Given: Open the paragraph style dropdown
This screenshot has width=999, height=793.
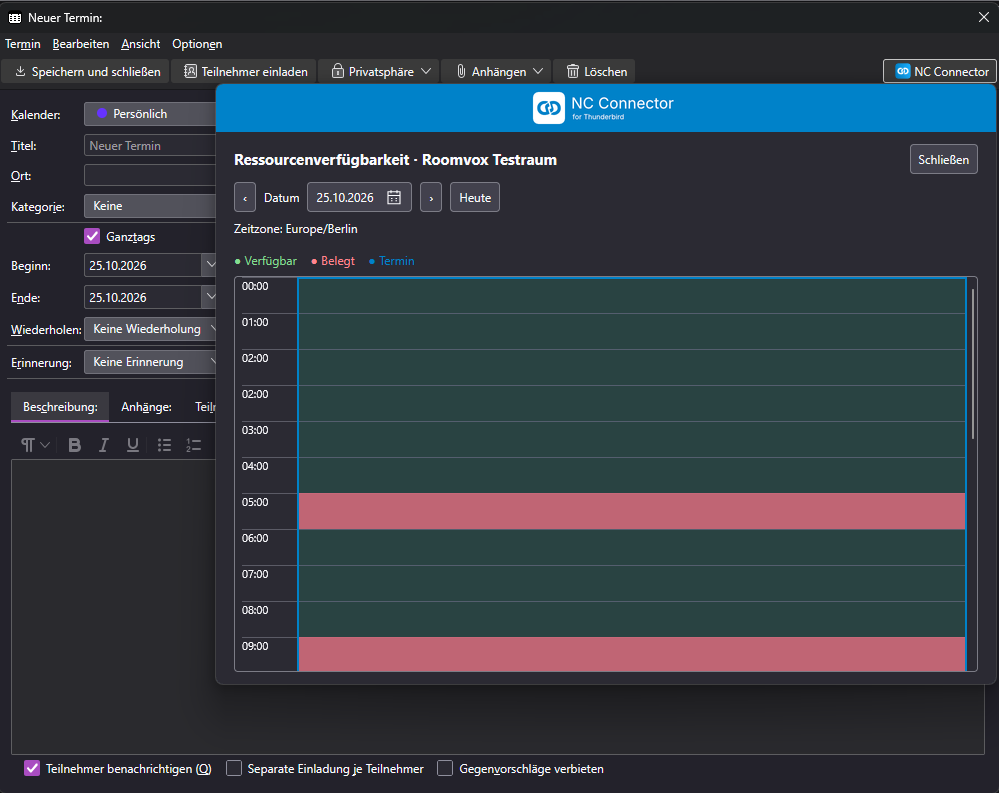Looking at the screenshot, I should pyautogui.click(x=35, y=445).
